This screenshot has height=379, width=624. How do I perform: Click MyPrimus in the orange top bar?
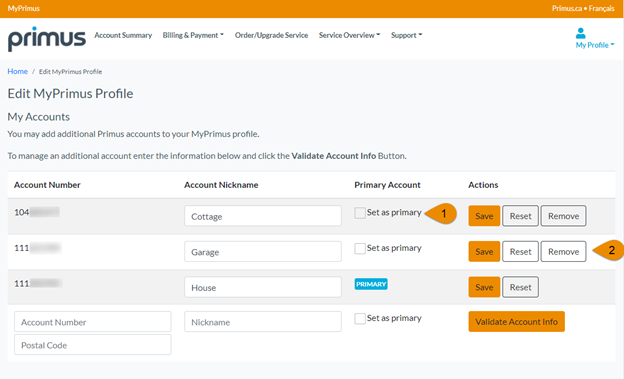click(x=23, y=8)
